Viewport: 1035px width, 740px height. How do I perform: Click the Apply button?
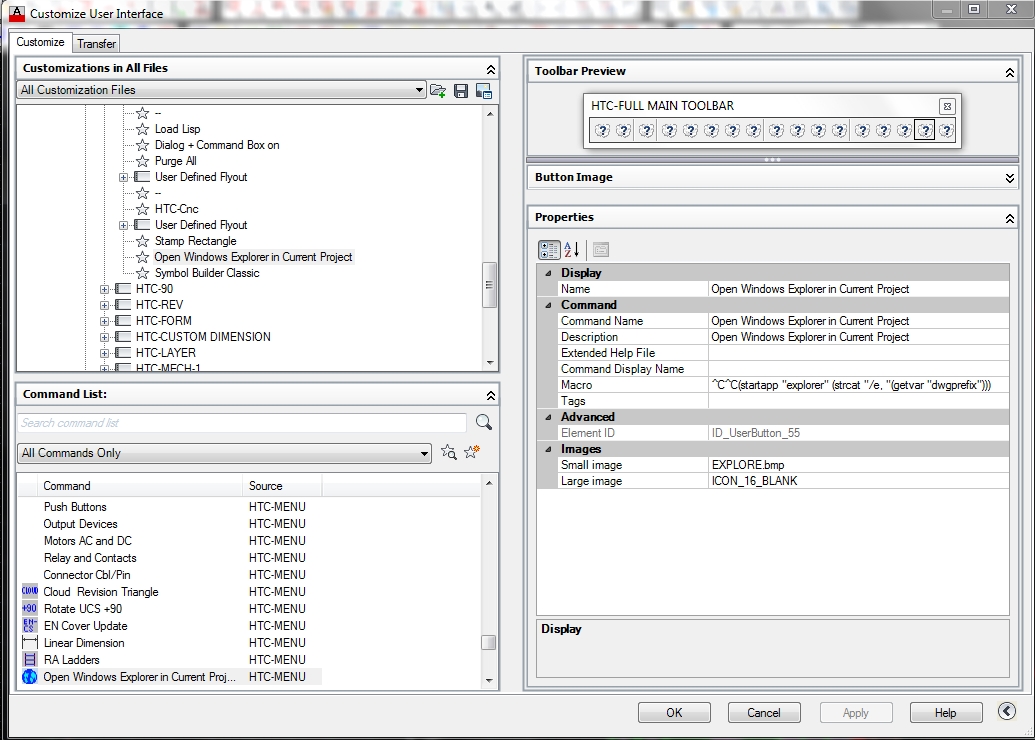coord(855,712)
